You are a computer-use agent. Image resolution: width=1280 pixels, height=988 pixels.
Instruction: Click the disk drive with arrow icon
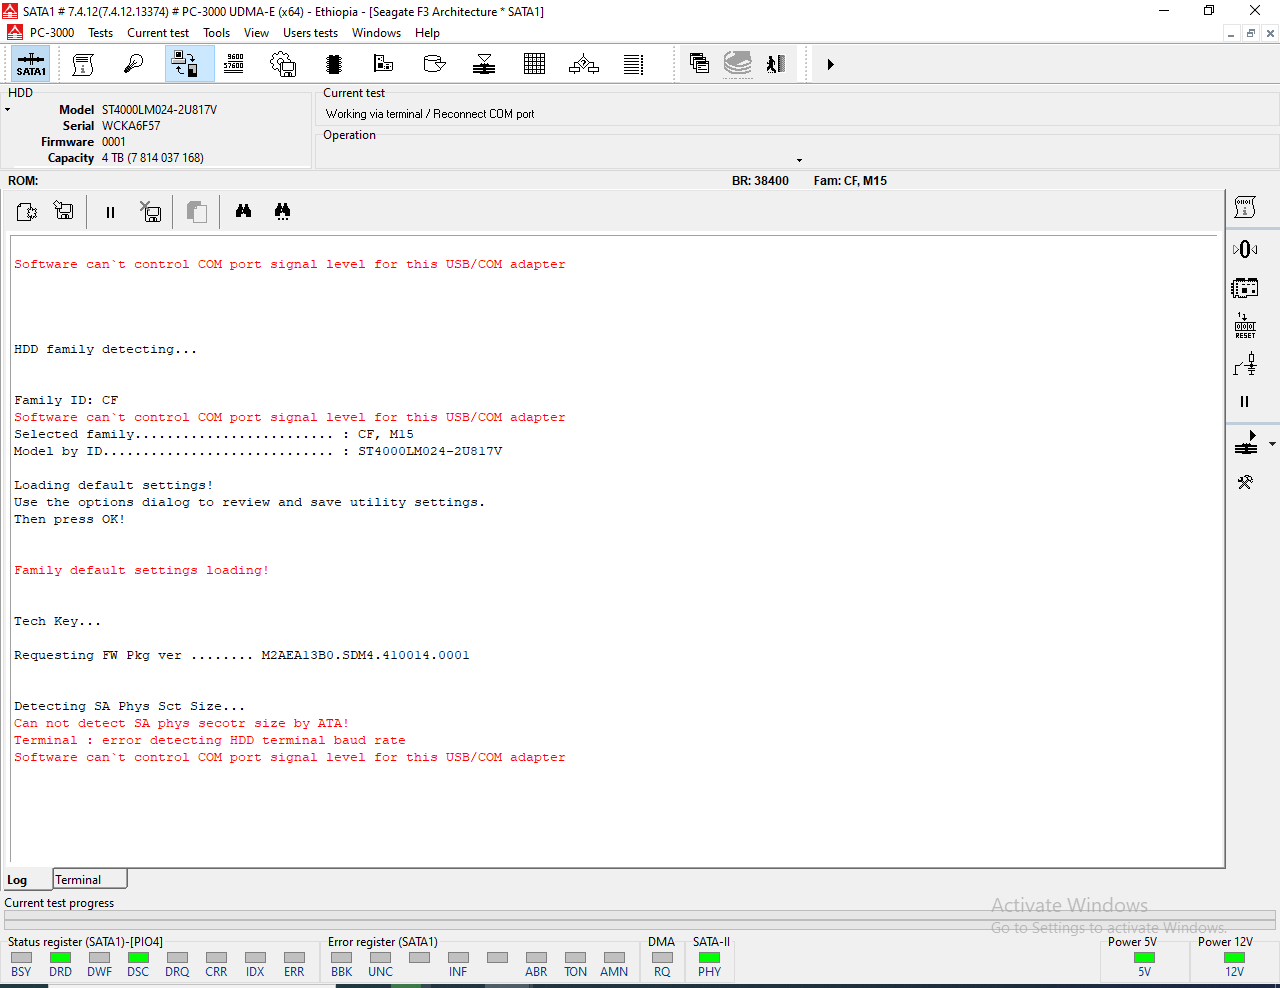pos(434,64)
